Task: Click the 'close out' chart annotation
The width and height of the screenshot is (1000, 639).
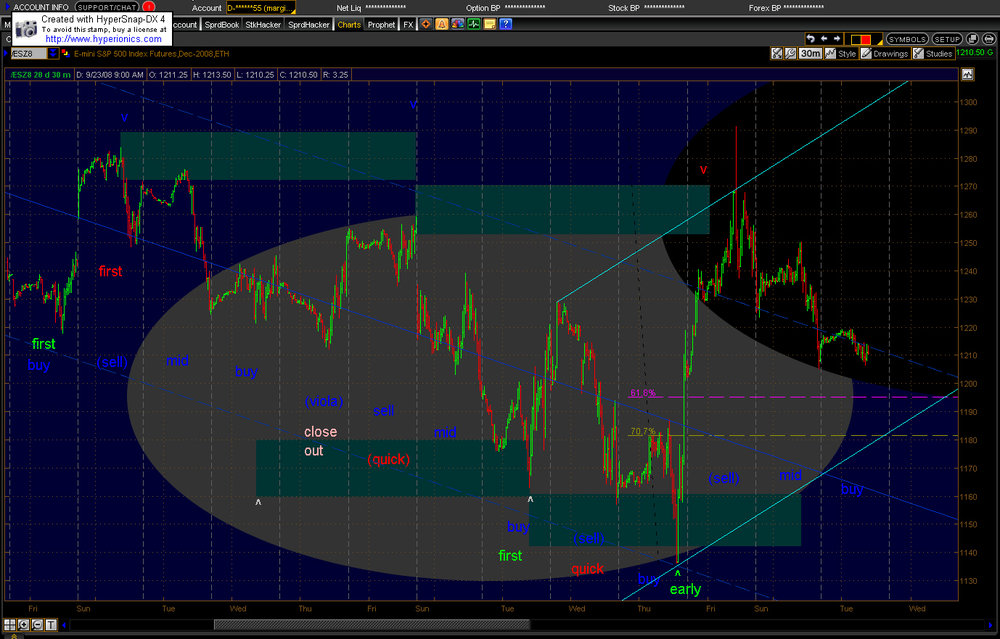Action: pyautogui.click(x=320, y=441)
